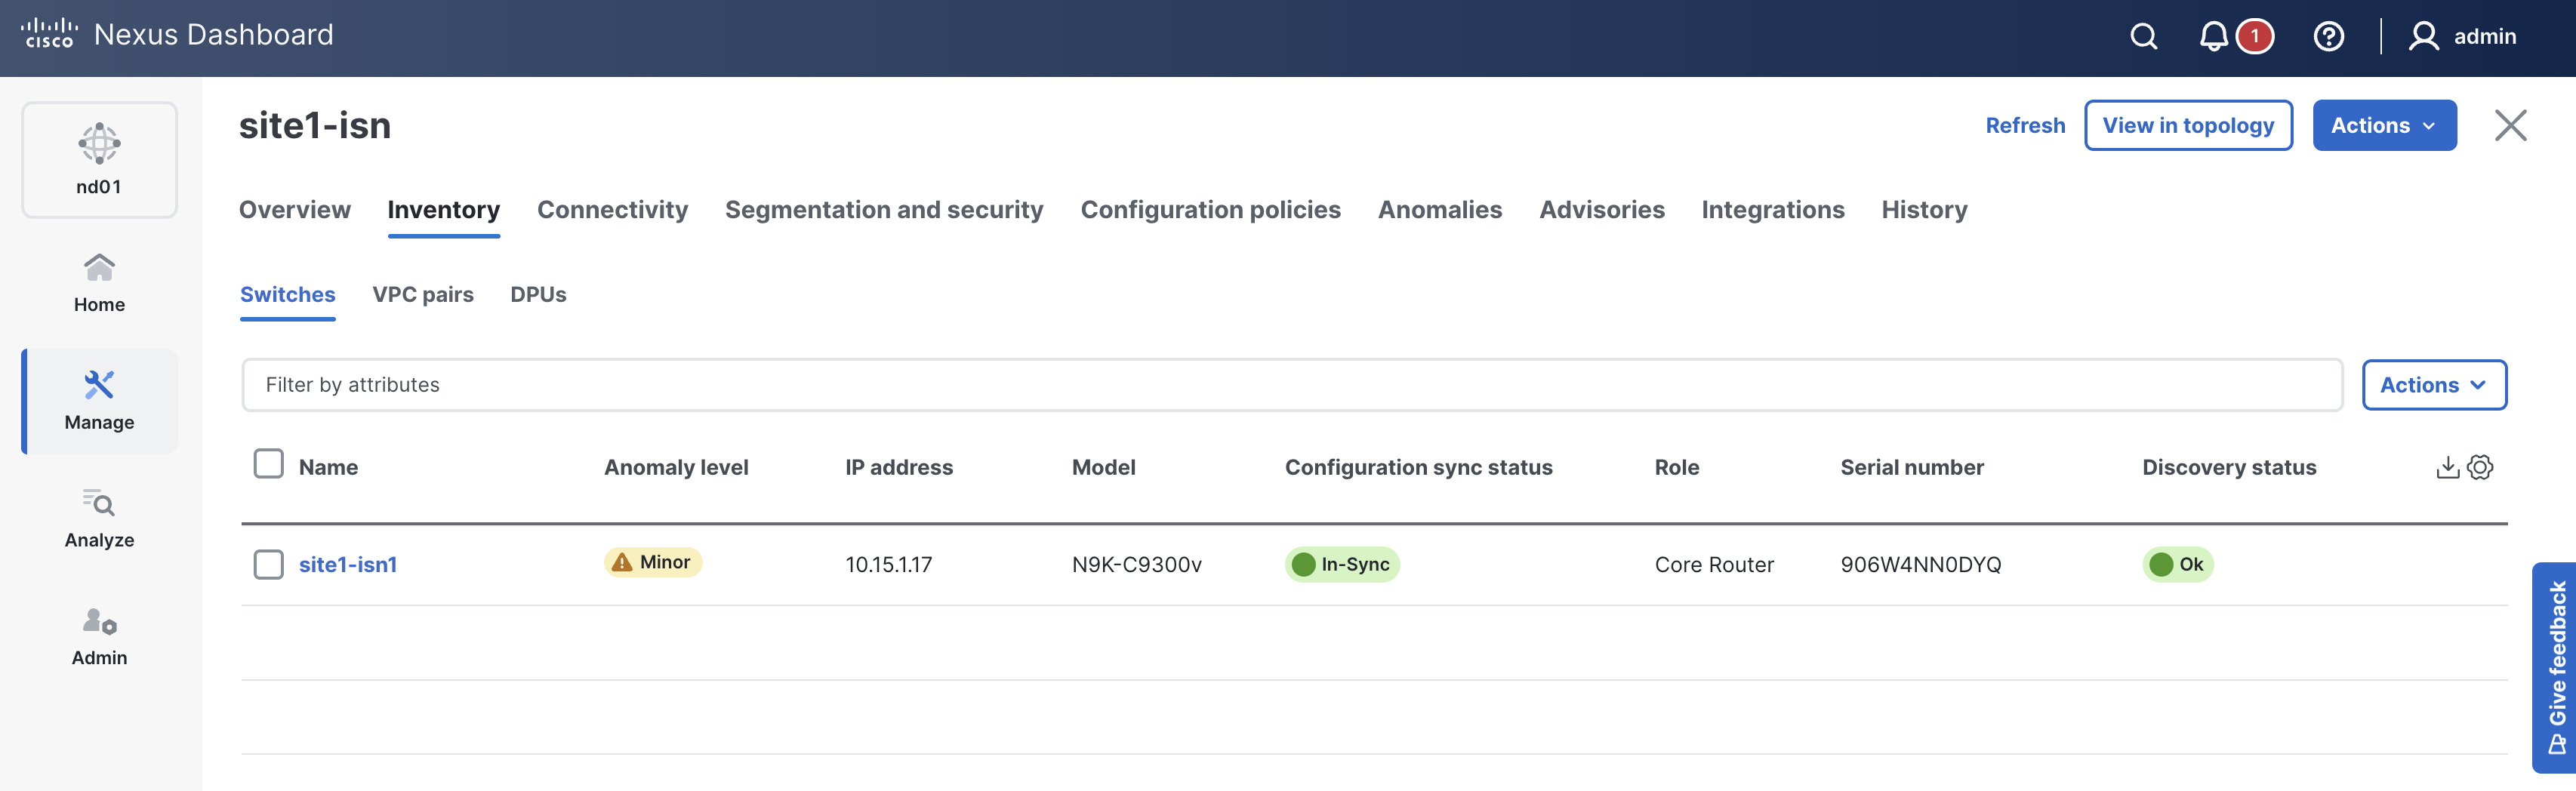This screenshot has width=2576, height=791.
Task: Click the Refresh link
Action: (2024, 125)
